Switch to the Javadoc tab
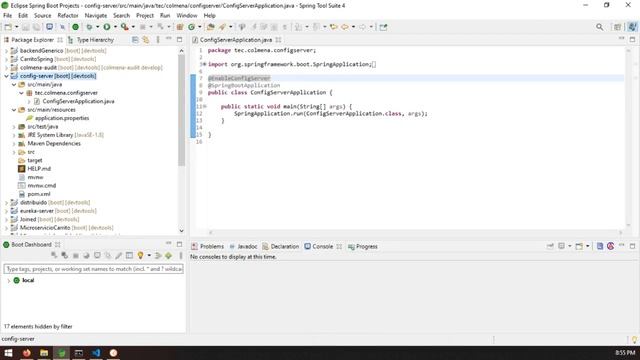This screenshot has height=360, width=640. [243, 246]
